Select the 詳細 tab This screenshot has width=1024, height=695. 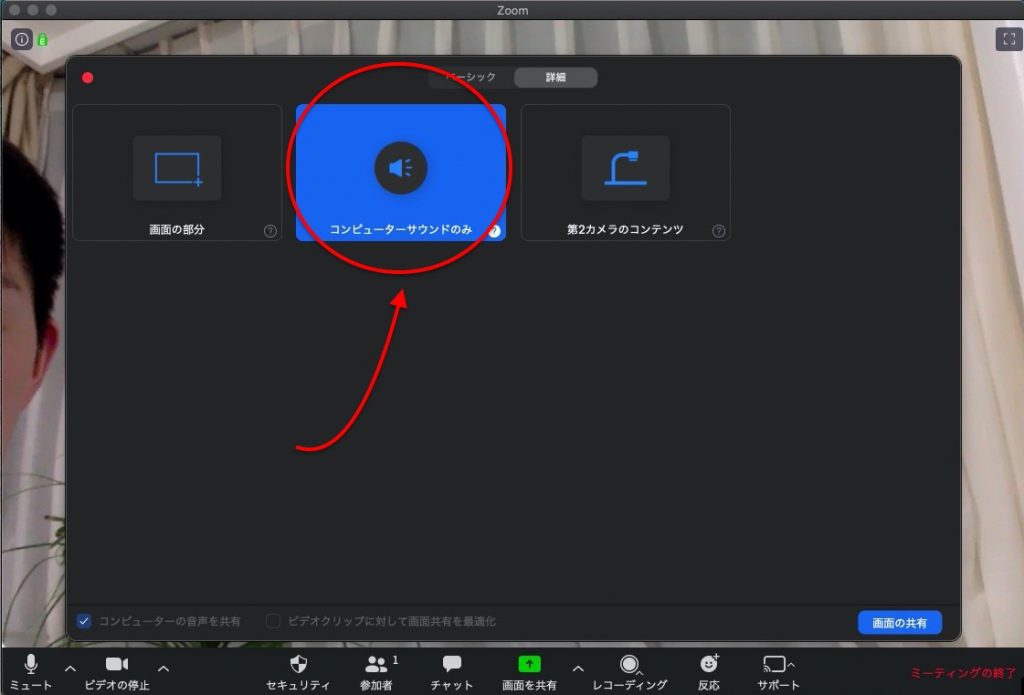(555, 77)
